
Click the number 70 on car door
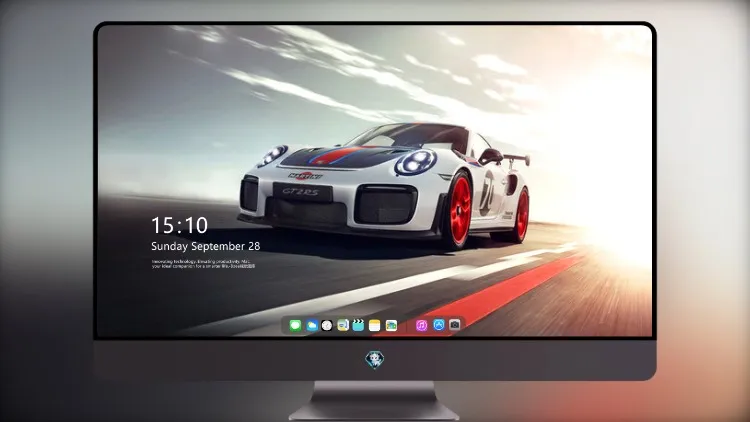[486, 192]
